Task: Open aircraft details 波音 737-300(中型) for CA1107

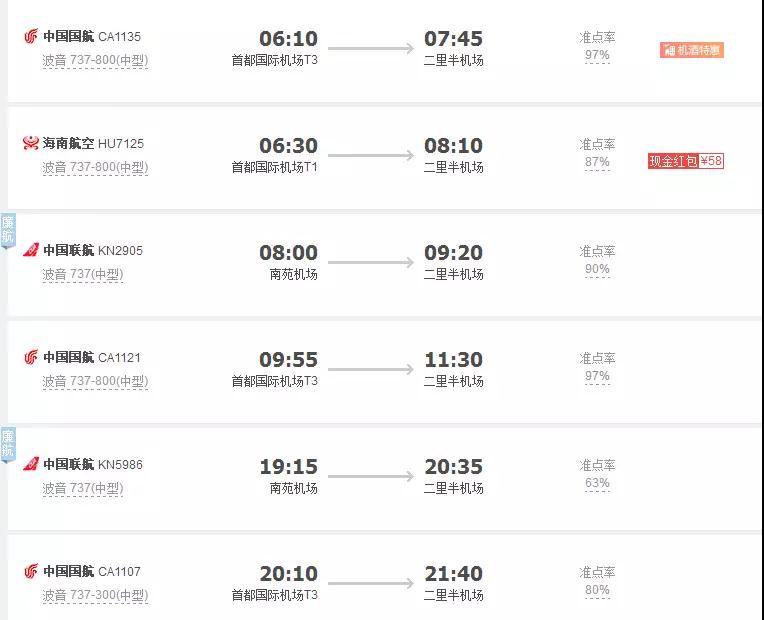Action: [x=95, y=596]
